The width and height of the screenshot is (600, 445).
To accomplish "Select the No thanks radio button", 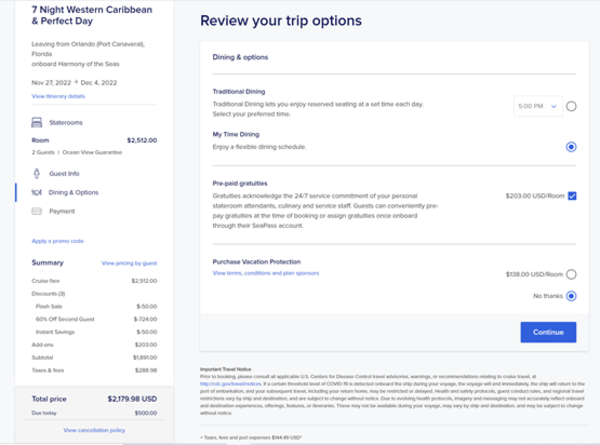I will click(x=571, y=295).
